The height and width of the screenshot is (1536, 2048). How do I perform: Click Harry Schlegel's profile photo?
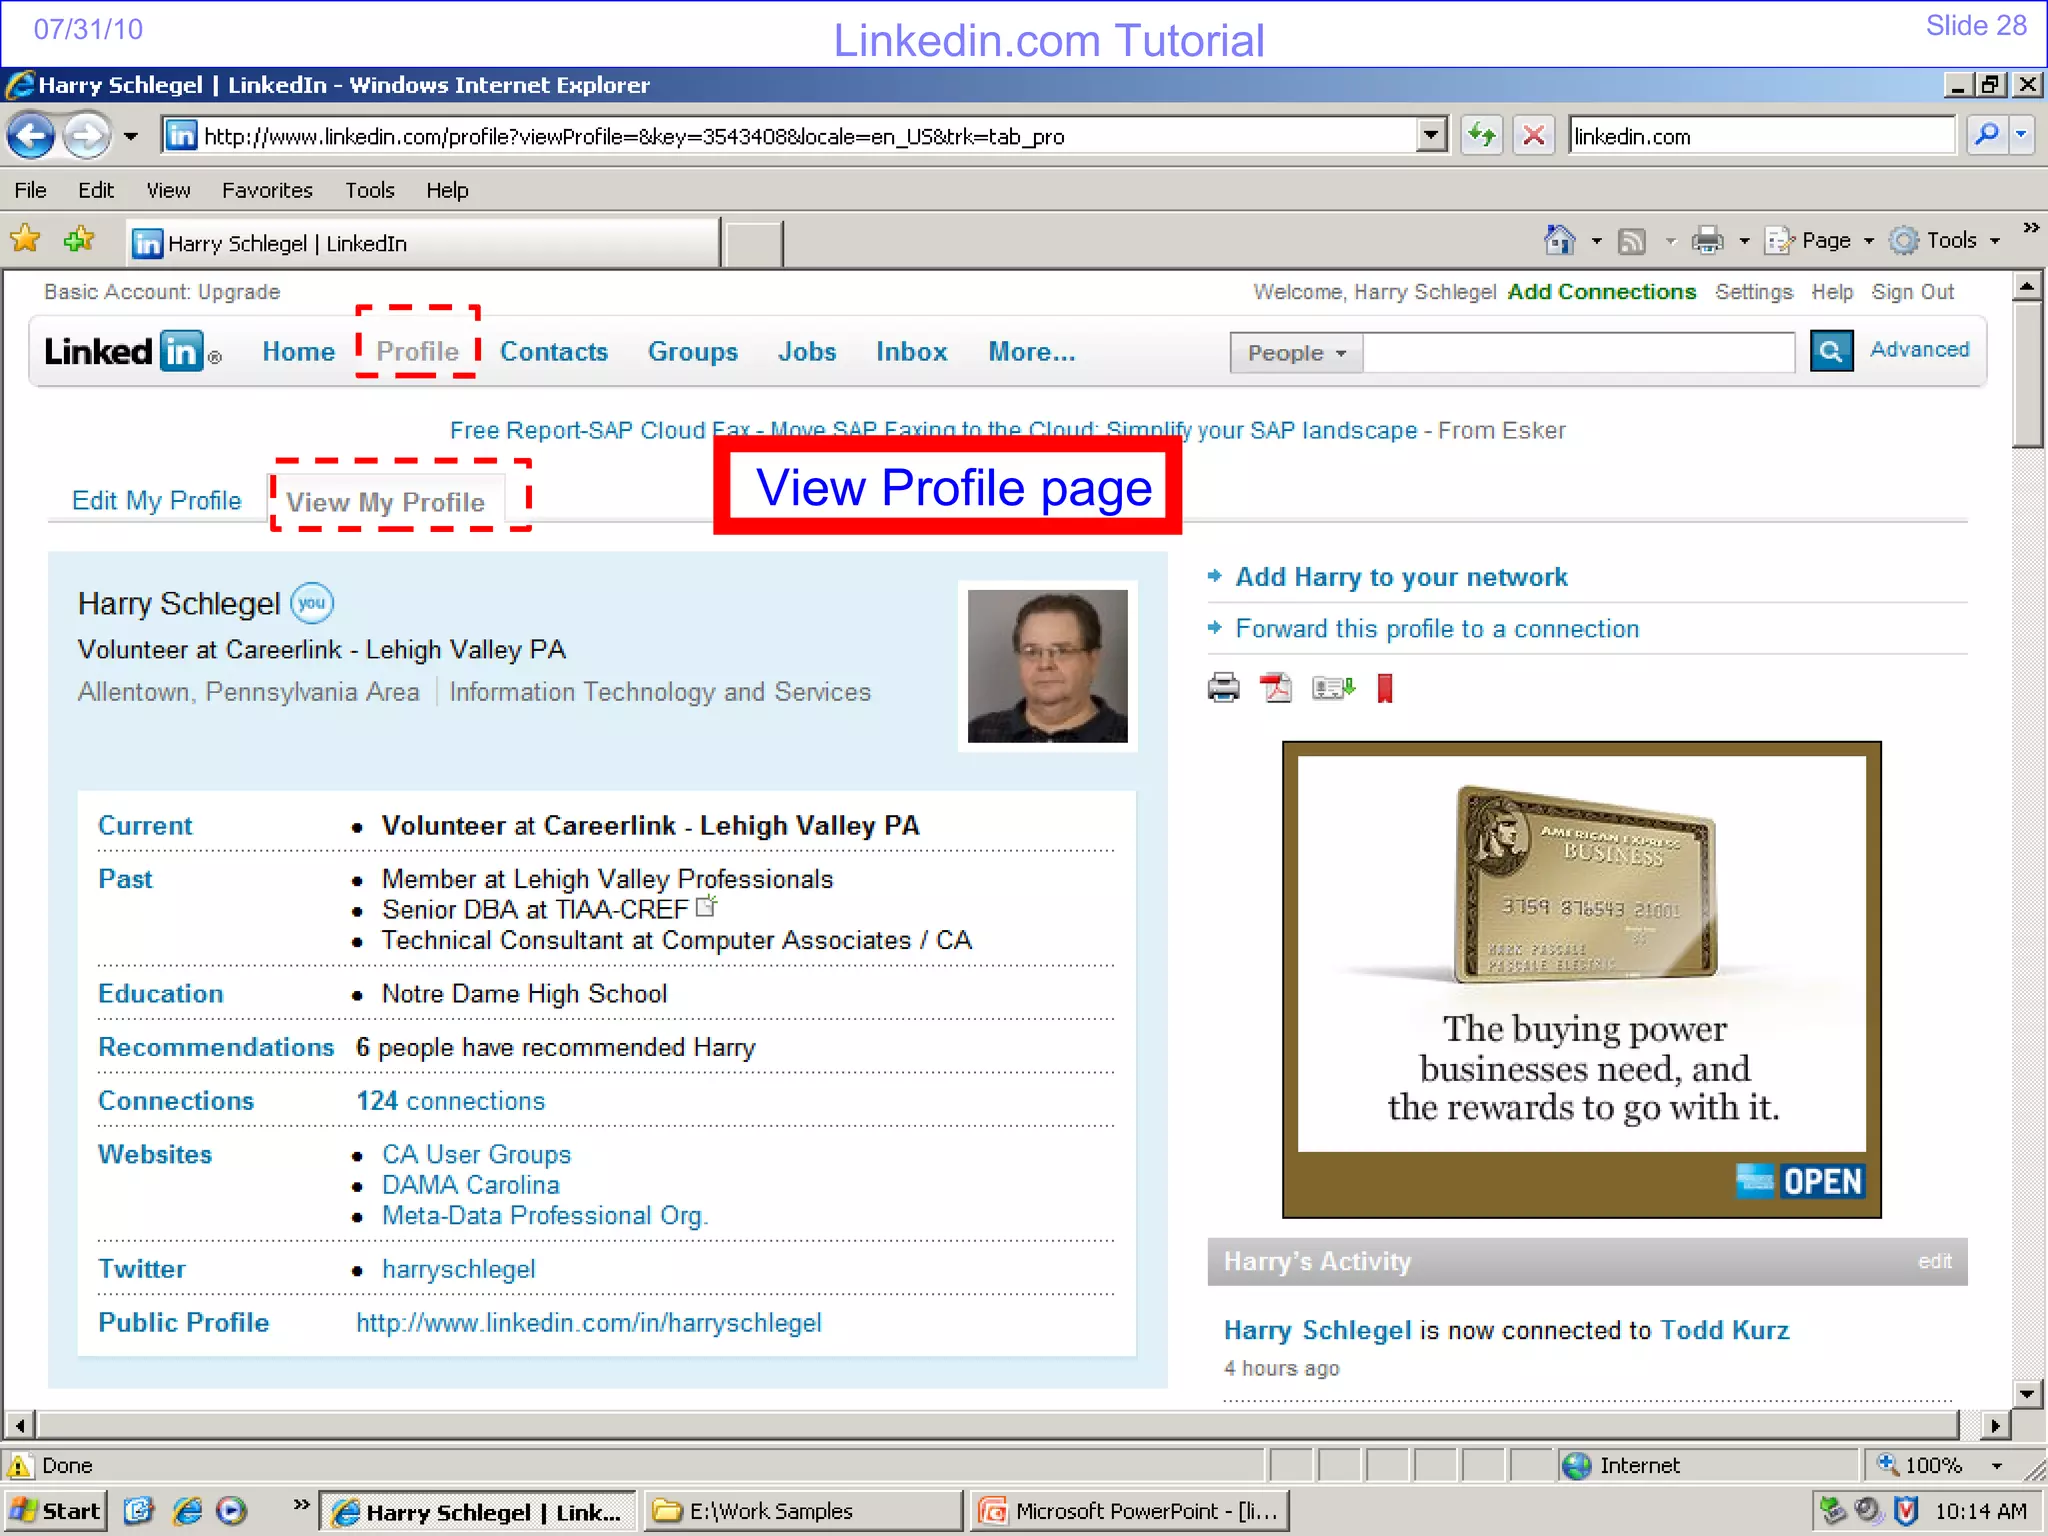tap(1047, 666)
